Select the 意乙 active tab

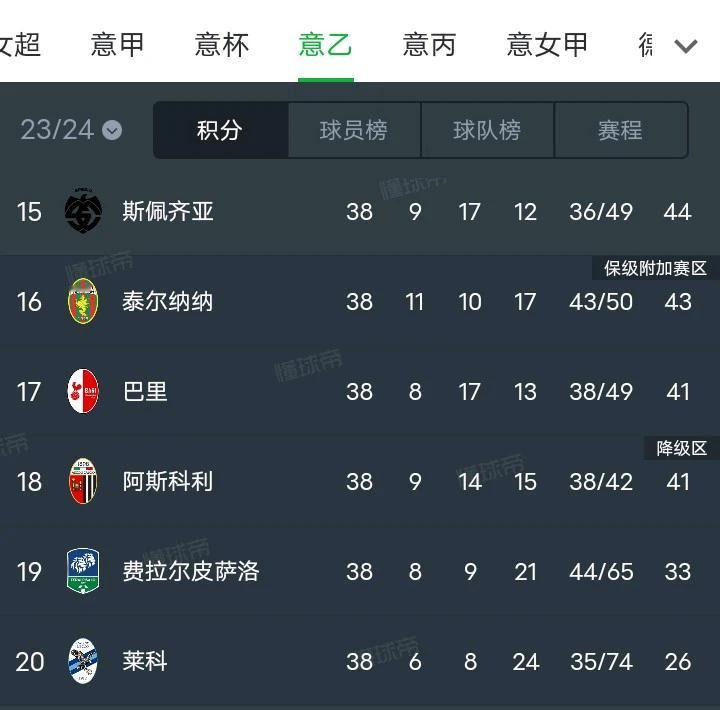coord(326,45)
